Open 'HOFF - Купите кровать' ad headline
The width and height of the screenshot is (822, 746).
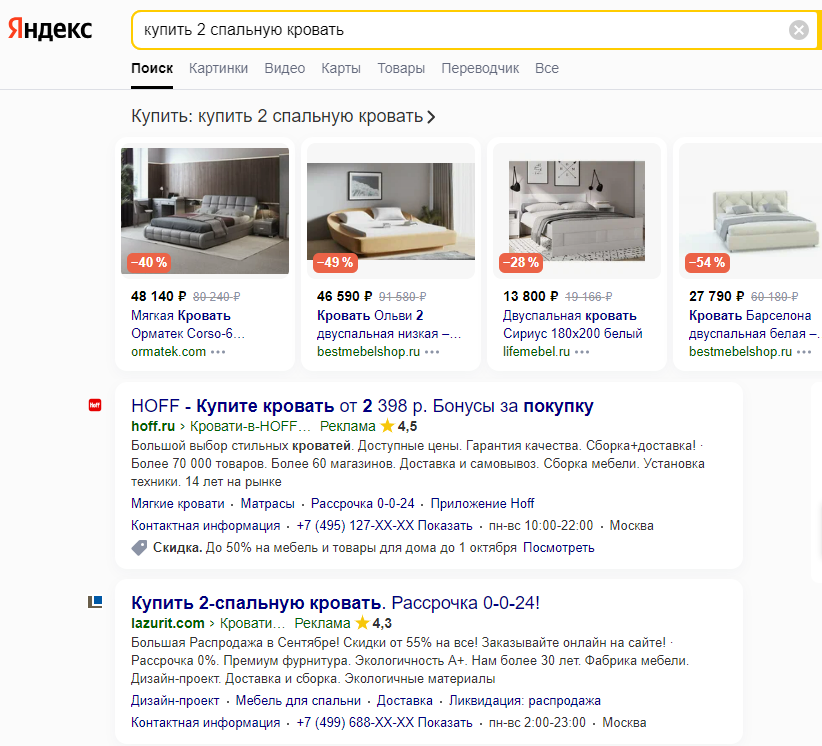click(x=362, y=406)
